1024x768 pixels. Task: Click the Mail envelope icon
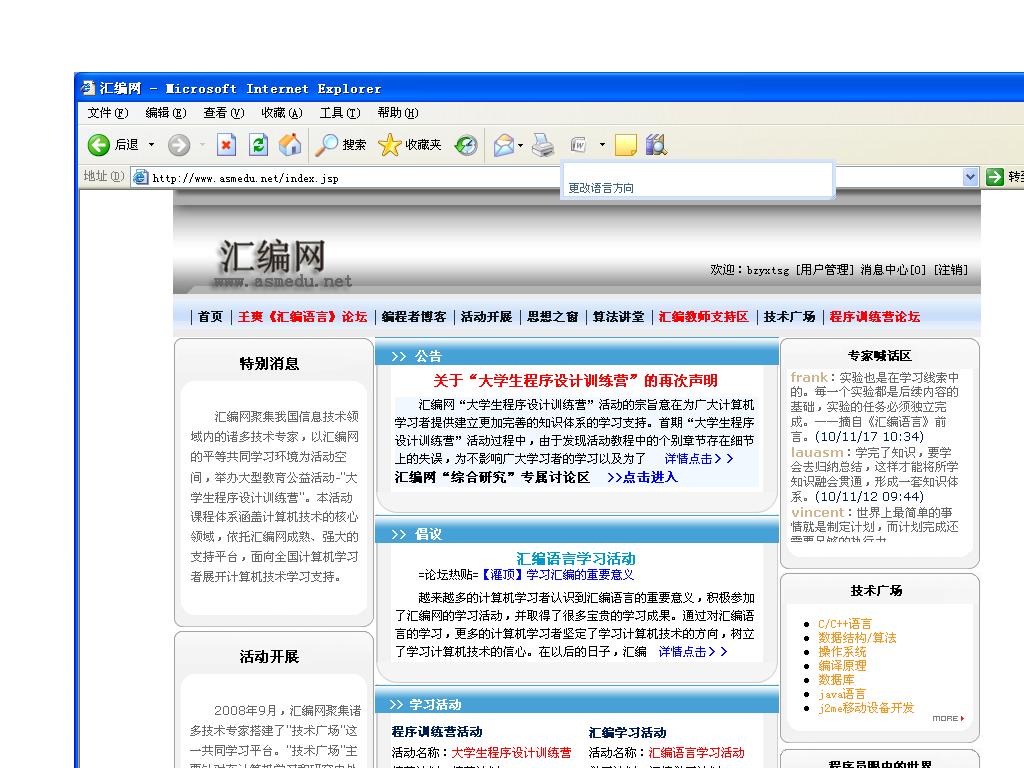[504, 145]
